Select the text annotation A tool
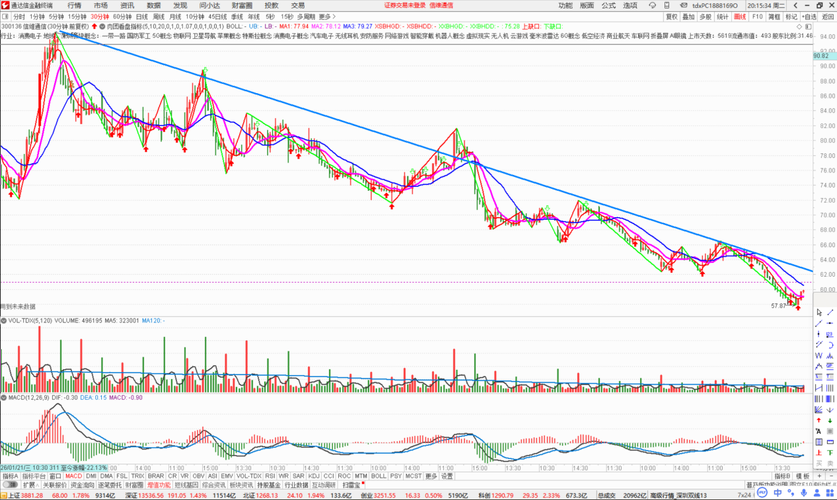The image size is (837, 500). click(819, 431)
